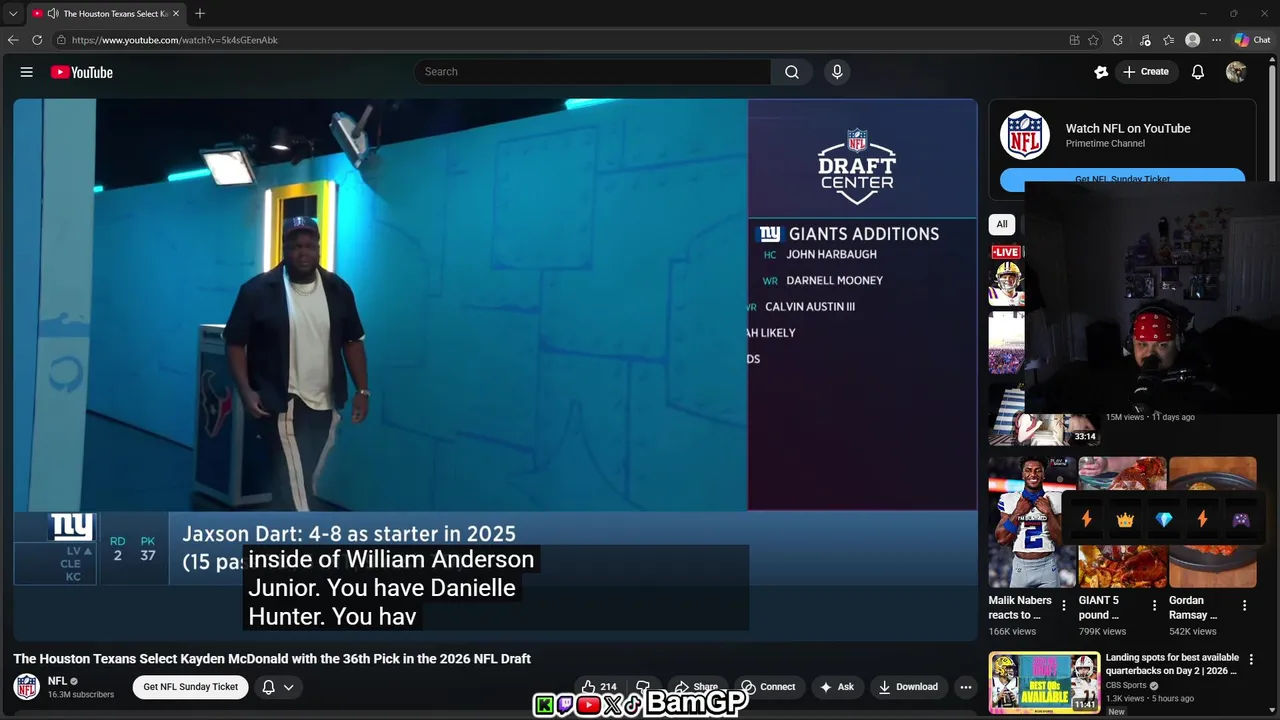This screenshot has width=1280, height=720.
Task: Go back with the browser back arrow
Action: tap(13, 40)
